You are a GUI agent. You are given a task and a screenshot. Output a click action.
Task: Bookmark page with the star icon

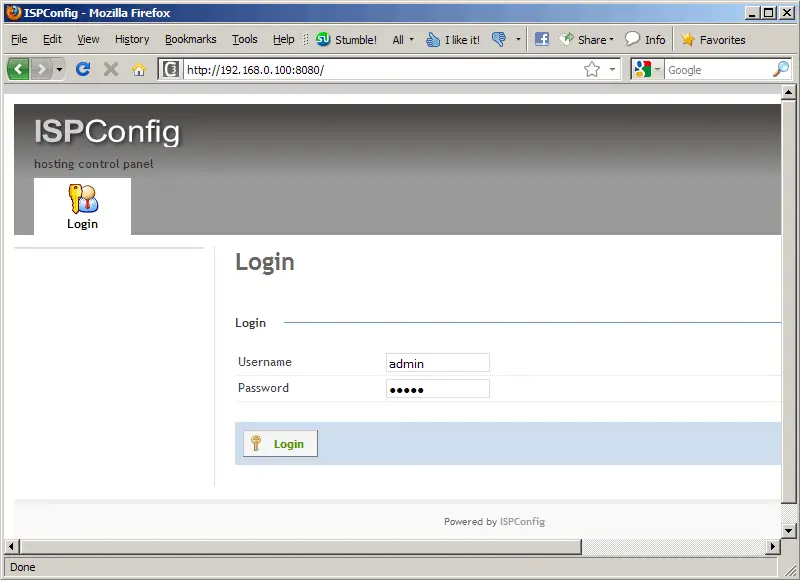click(592, 69)
